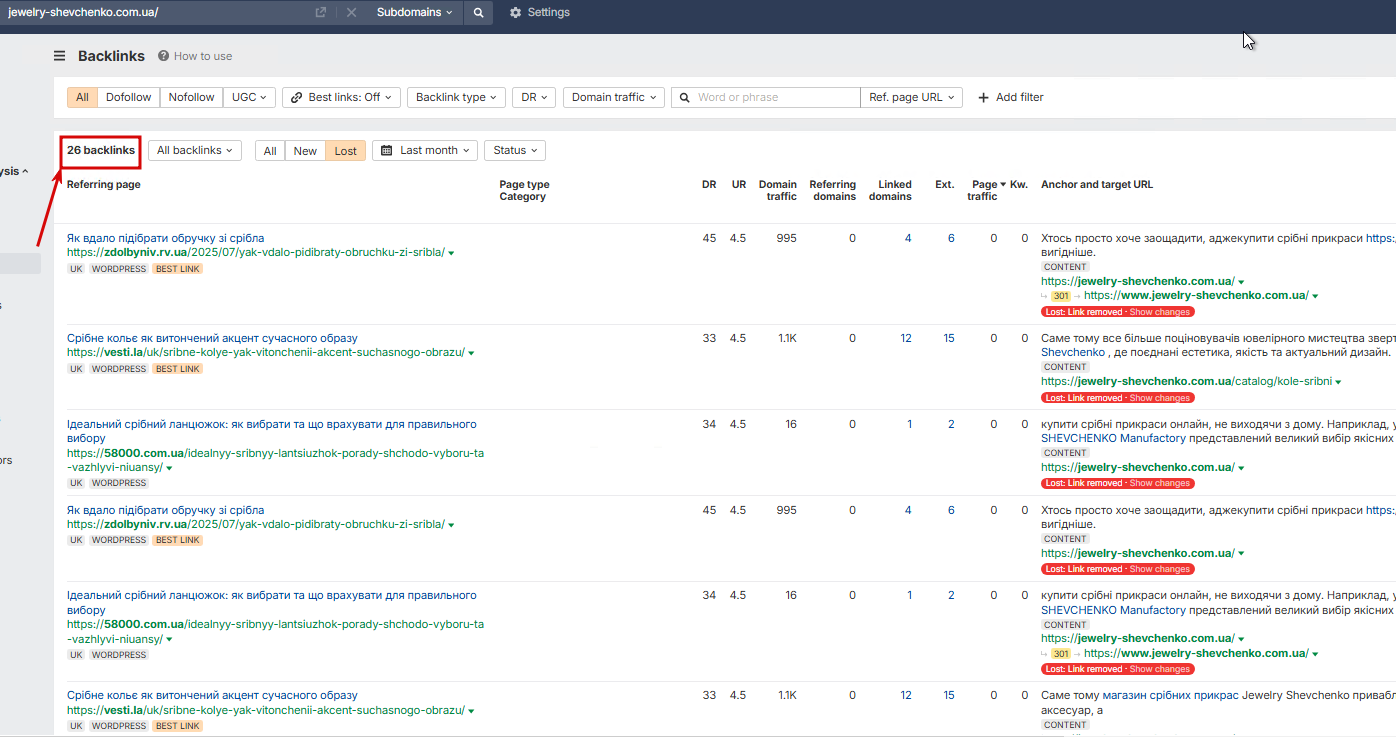Select the Dofollow filter toggle
The width and height of the screenshot is (1396, 737).
(x=128, y=97)
